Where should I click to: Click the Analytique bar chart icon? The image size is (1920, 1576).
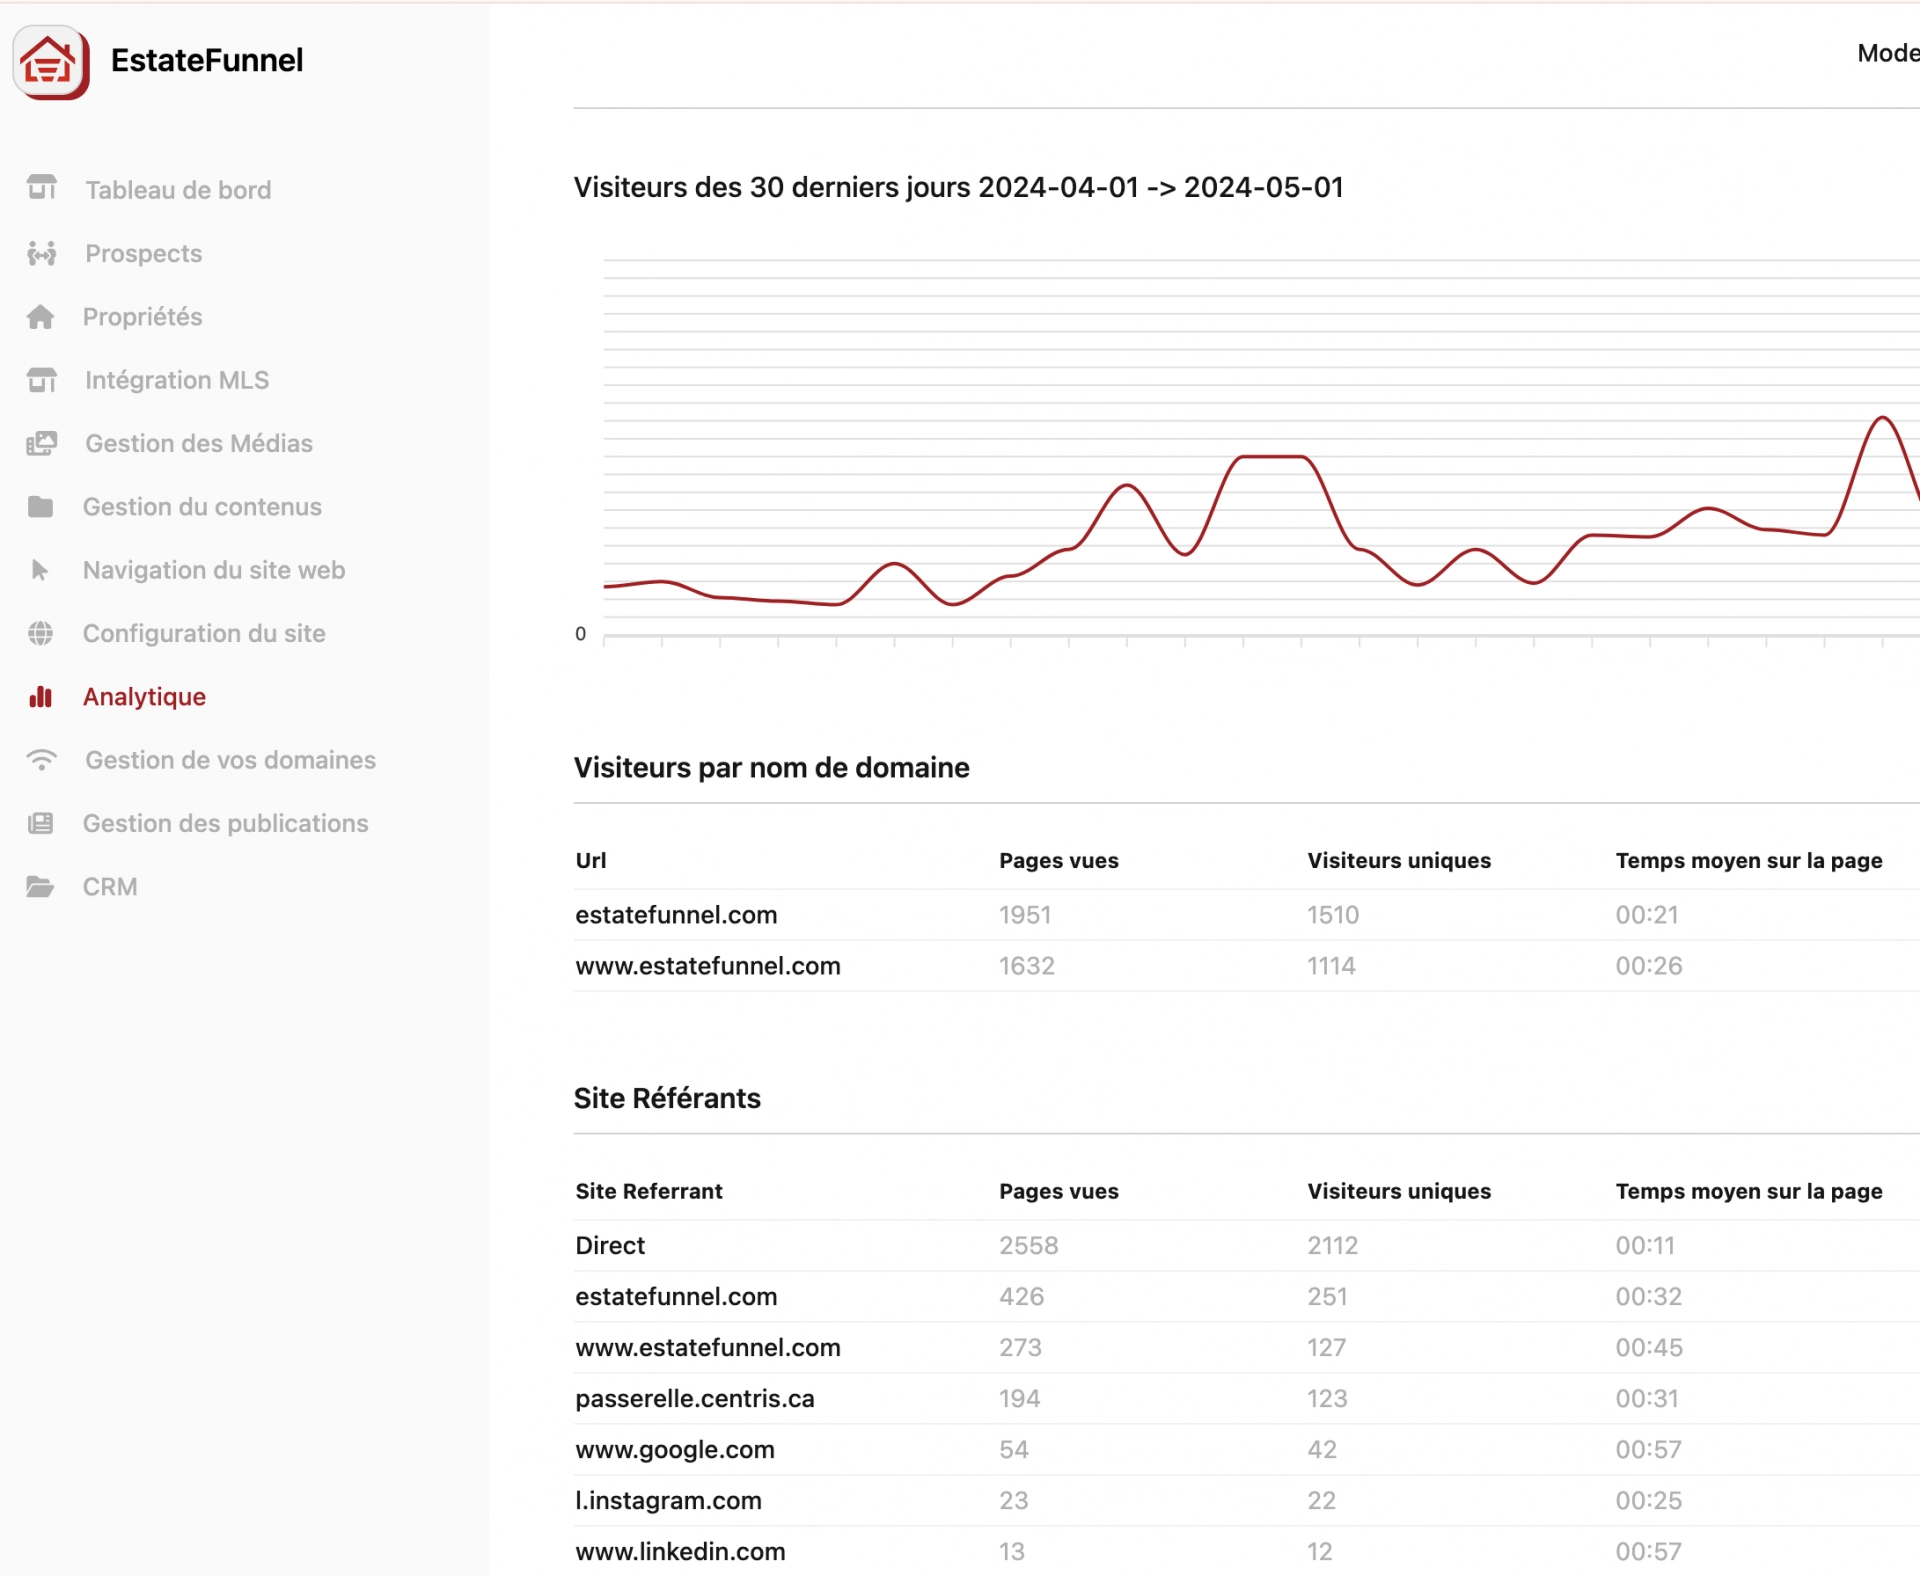tap(40, 696)
